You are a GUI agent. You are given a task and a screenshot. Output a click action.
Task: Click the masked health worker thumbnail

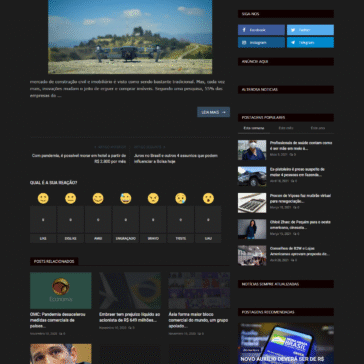[252, 150]
